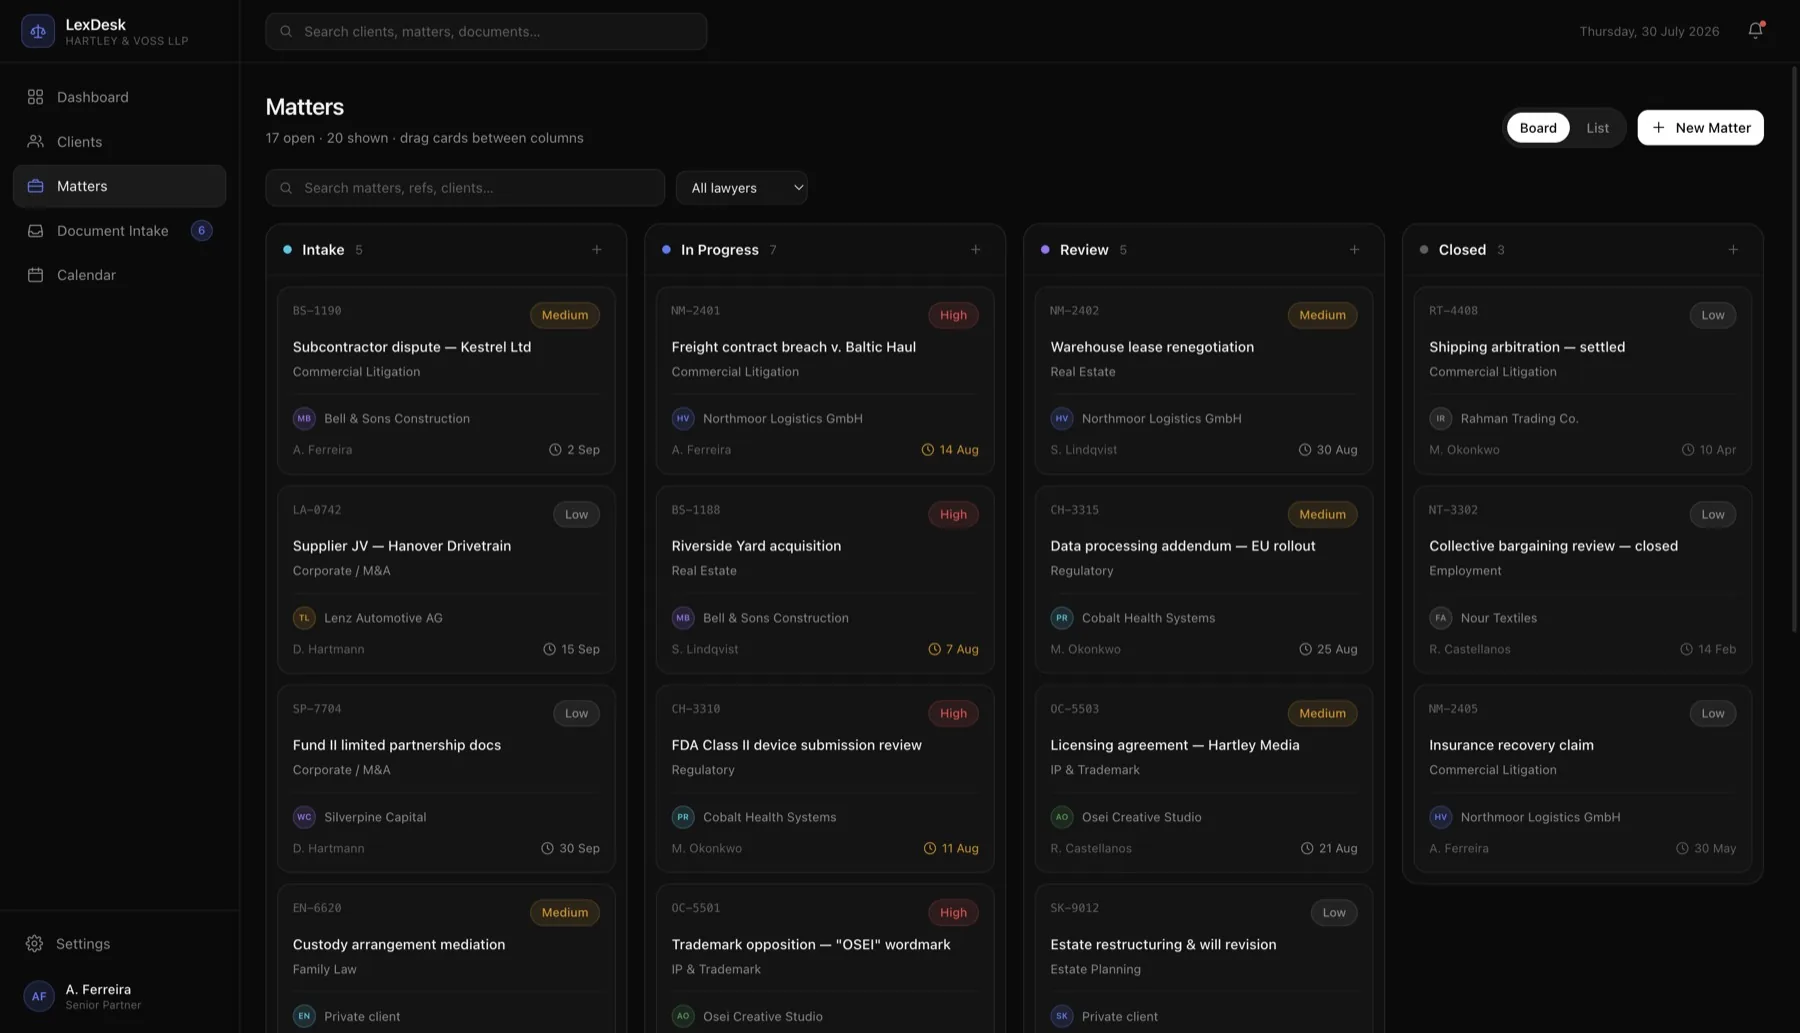The width and height of the screenshot is (1800, 1033).
Task: Click the Matters briefcase icon in sidebar
Action: coord(35,186)
